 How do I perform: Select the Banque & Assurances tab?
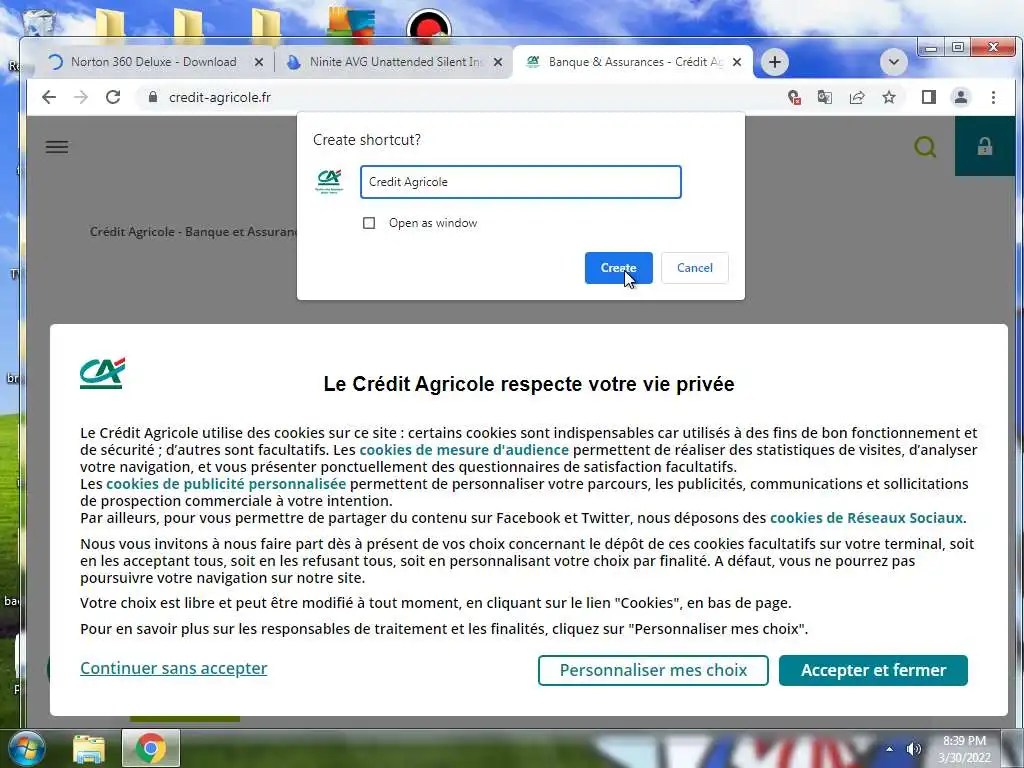tap(632, 62)
